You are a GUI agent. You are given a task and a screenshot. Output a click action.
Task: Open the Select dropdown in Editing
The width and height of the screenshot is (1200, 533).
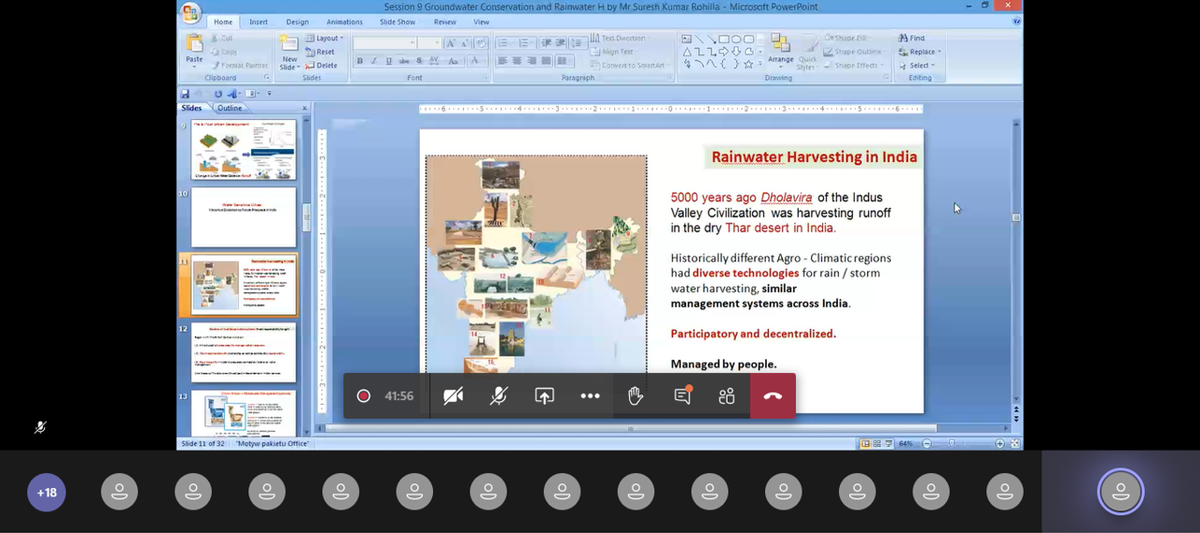coord(918,65)
